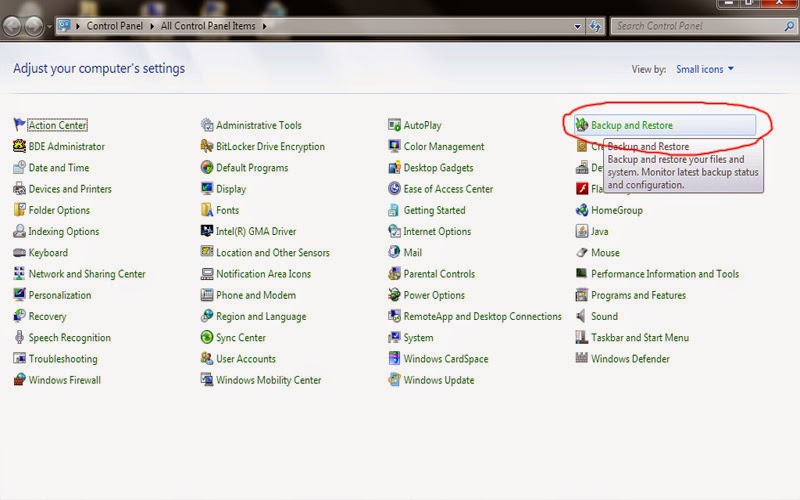The height and width of the screenshot is (500, 800).
Task: Expand the arrow before Control Panel breadcrumb
Action: (x=78, y=26)
